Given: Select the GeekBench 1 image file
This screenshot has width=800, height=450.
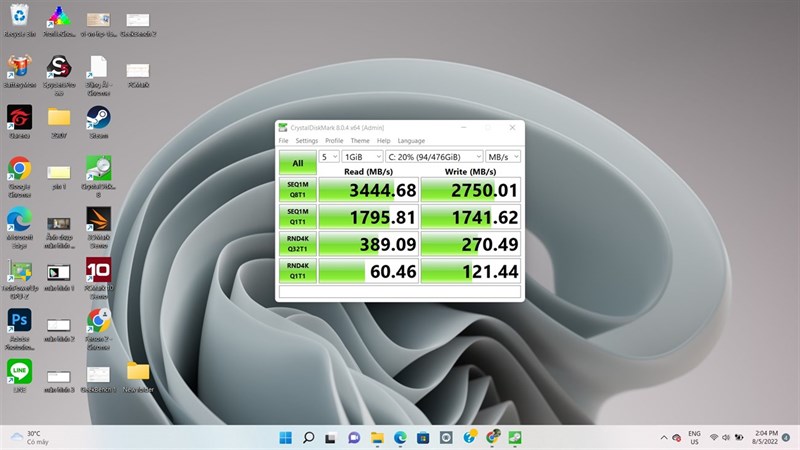Looking at the screenshot, I should pyautogui.click(x=98, y=379).
